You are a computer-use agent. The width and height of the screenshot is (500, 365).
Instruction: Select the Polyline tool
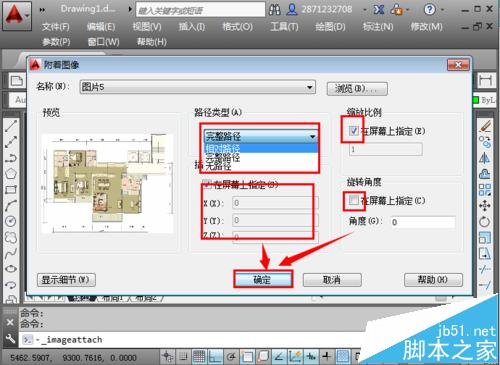[x=11, y=158]
